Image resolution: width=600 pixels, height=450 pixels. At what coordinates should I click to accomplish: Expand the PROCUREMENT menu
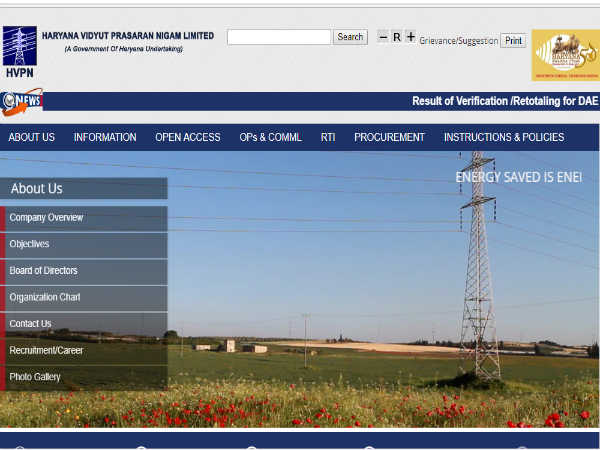click(389, 137)
